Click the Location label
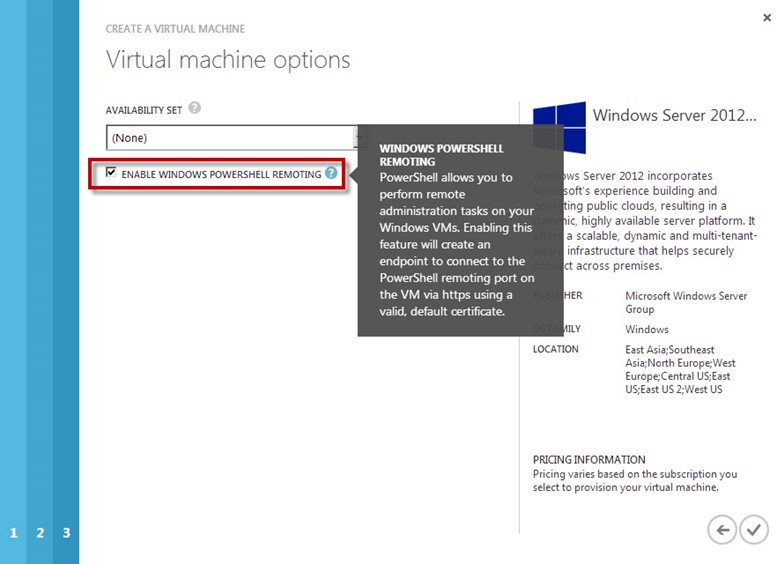Viewport: 784px width, 564px height. (556, 349)
